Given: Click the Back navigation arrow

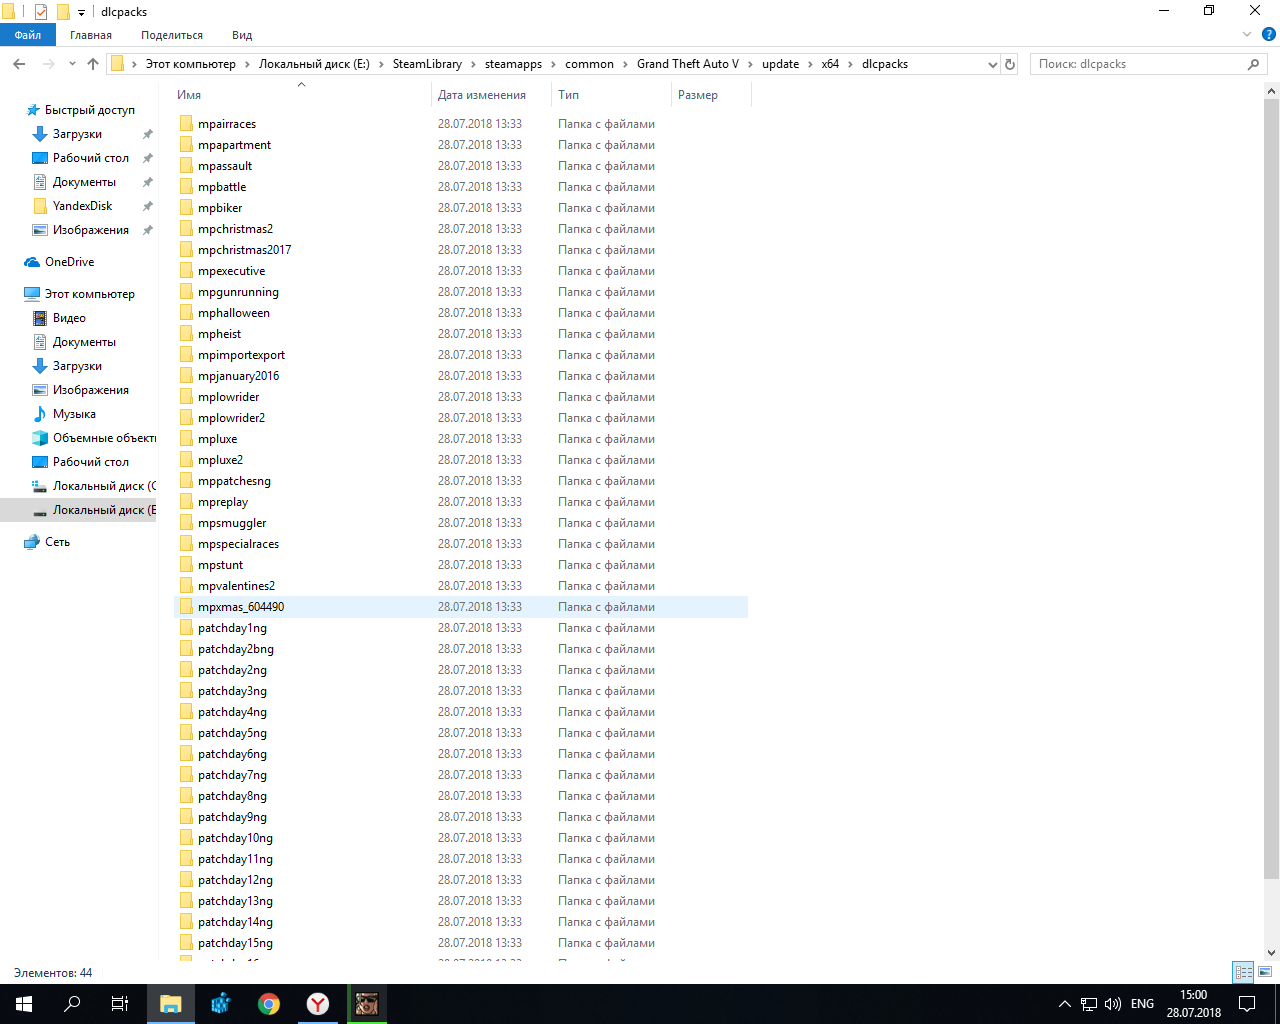Looking at the screenshot, I should 19,64.
